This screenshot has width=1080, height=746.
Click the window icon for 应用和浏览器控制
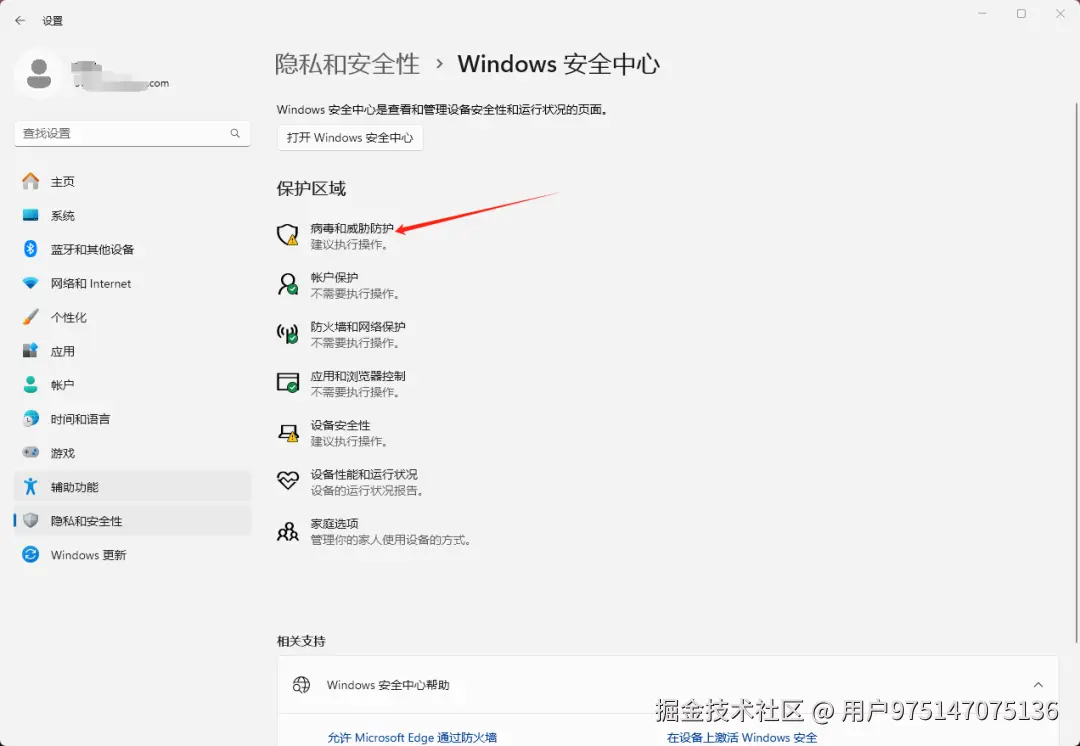287,382
